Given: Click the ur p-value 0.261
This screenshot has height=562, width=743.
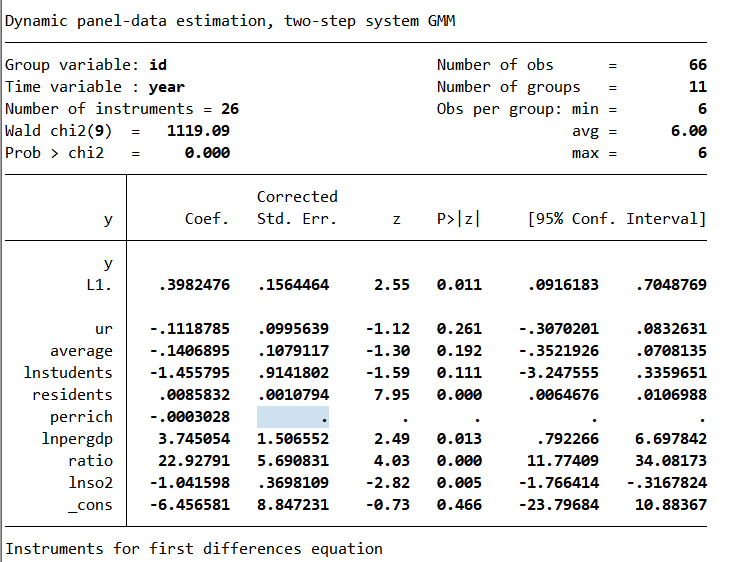Looking at the screenshot, I should [x=459, y=329].
